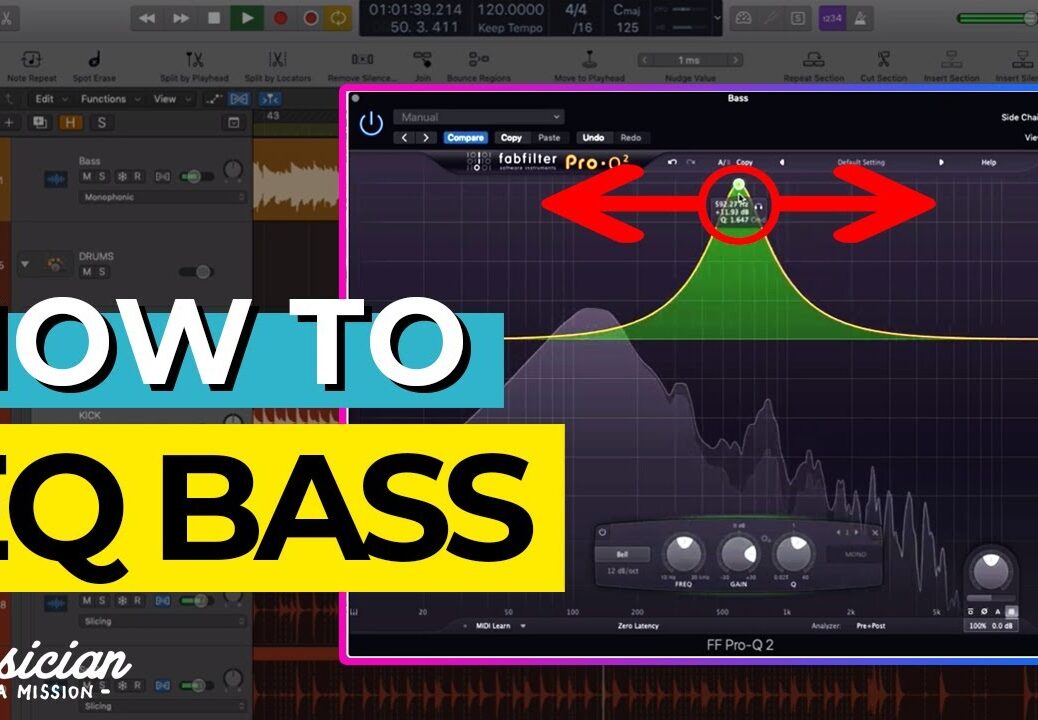The height and width of the screenshot is (720, 1038).
Task: Open the Bell filter shape selector
Action: (622, 555)
